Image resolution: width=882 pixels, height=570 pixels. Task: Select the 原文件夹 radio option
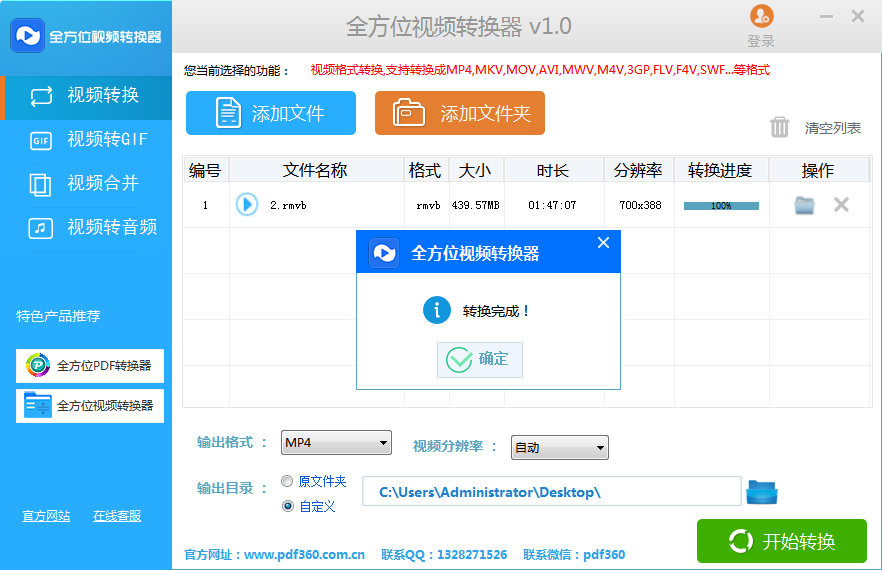point(288,481)
